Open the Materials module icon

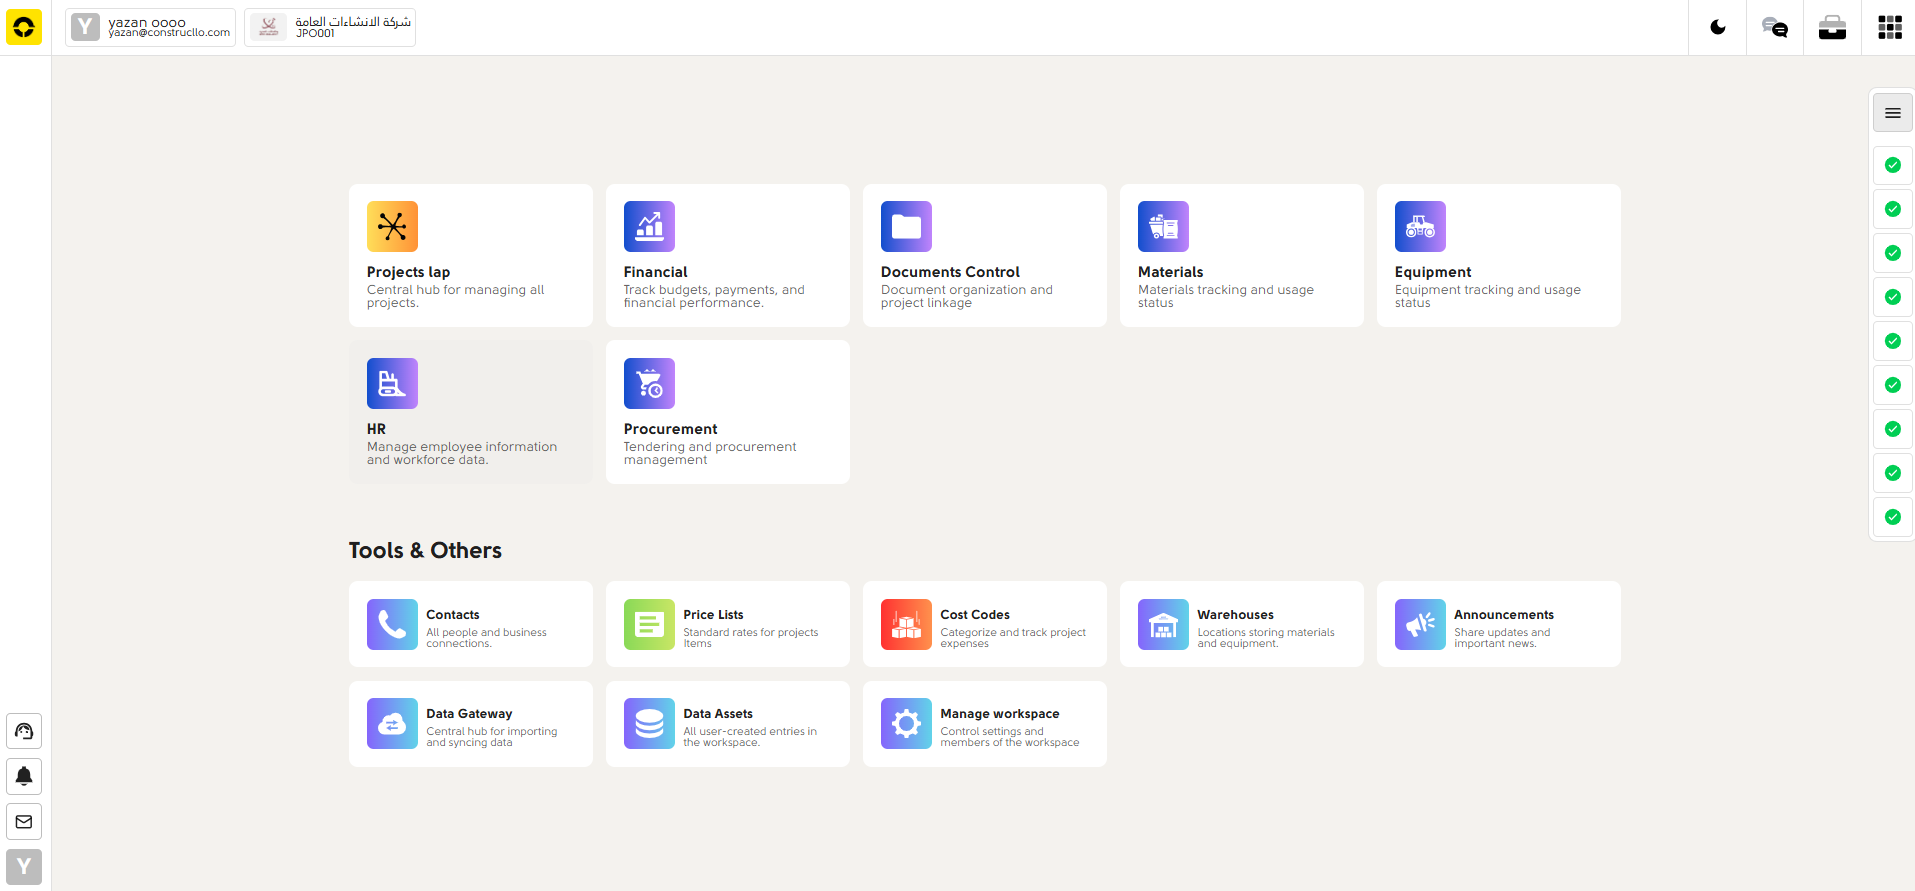1163,226
